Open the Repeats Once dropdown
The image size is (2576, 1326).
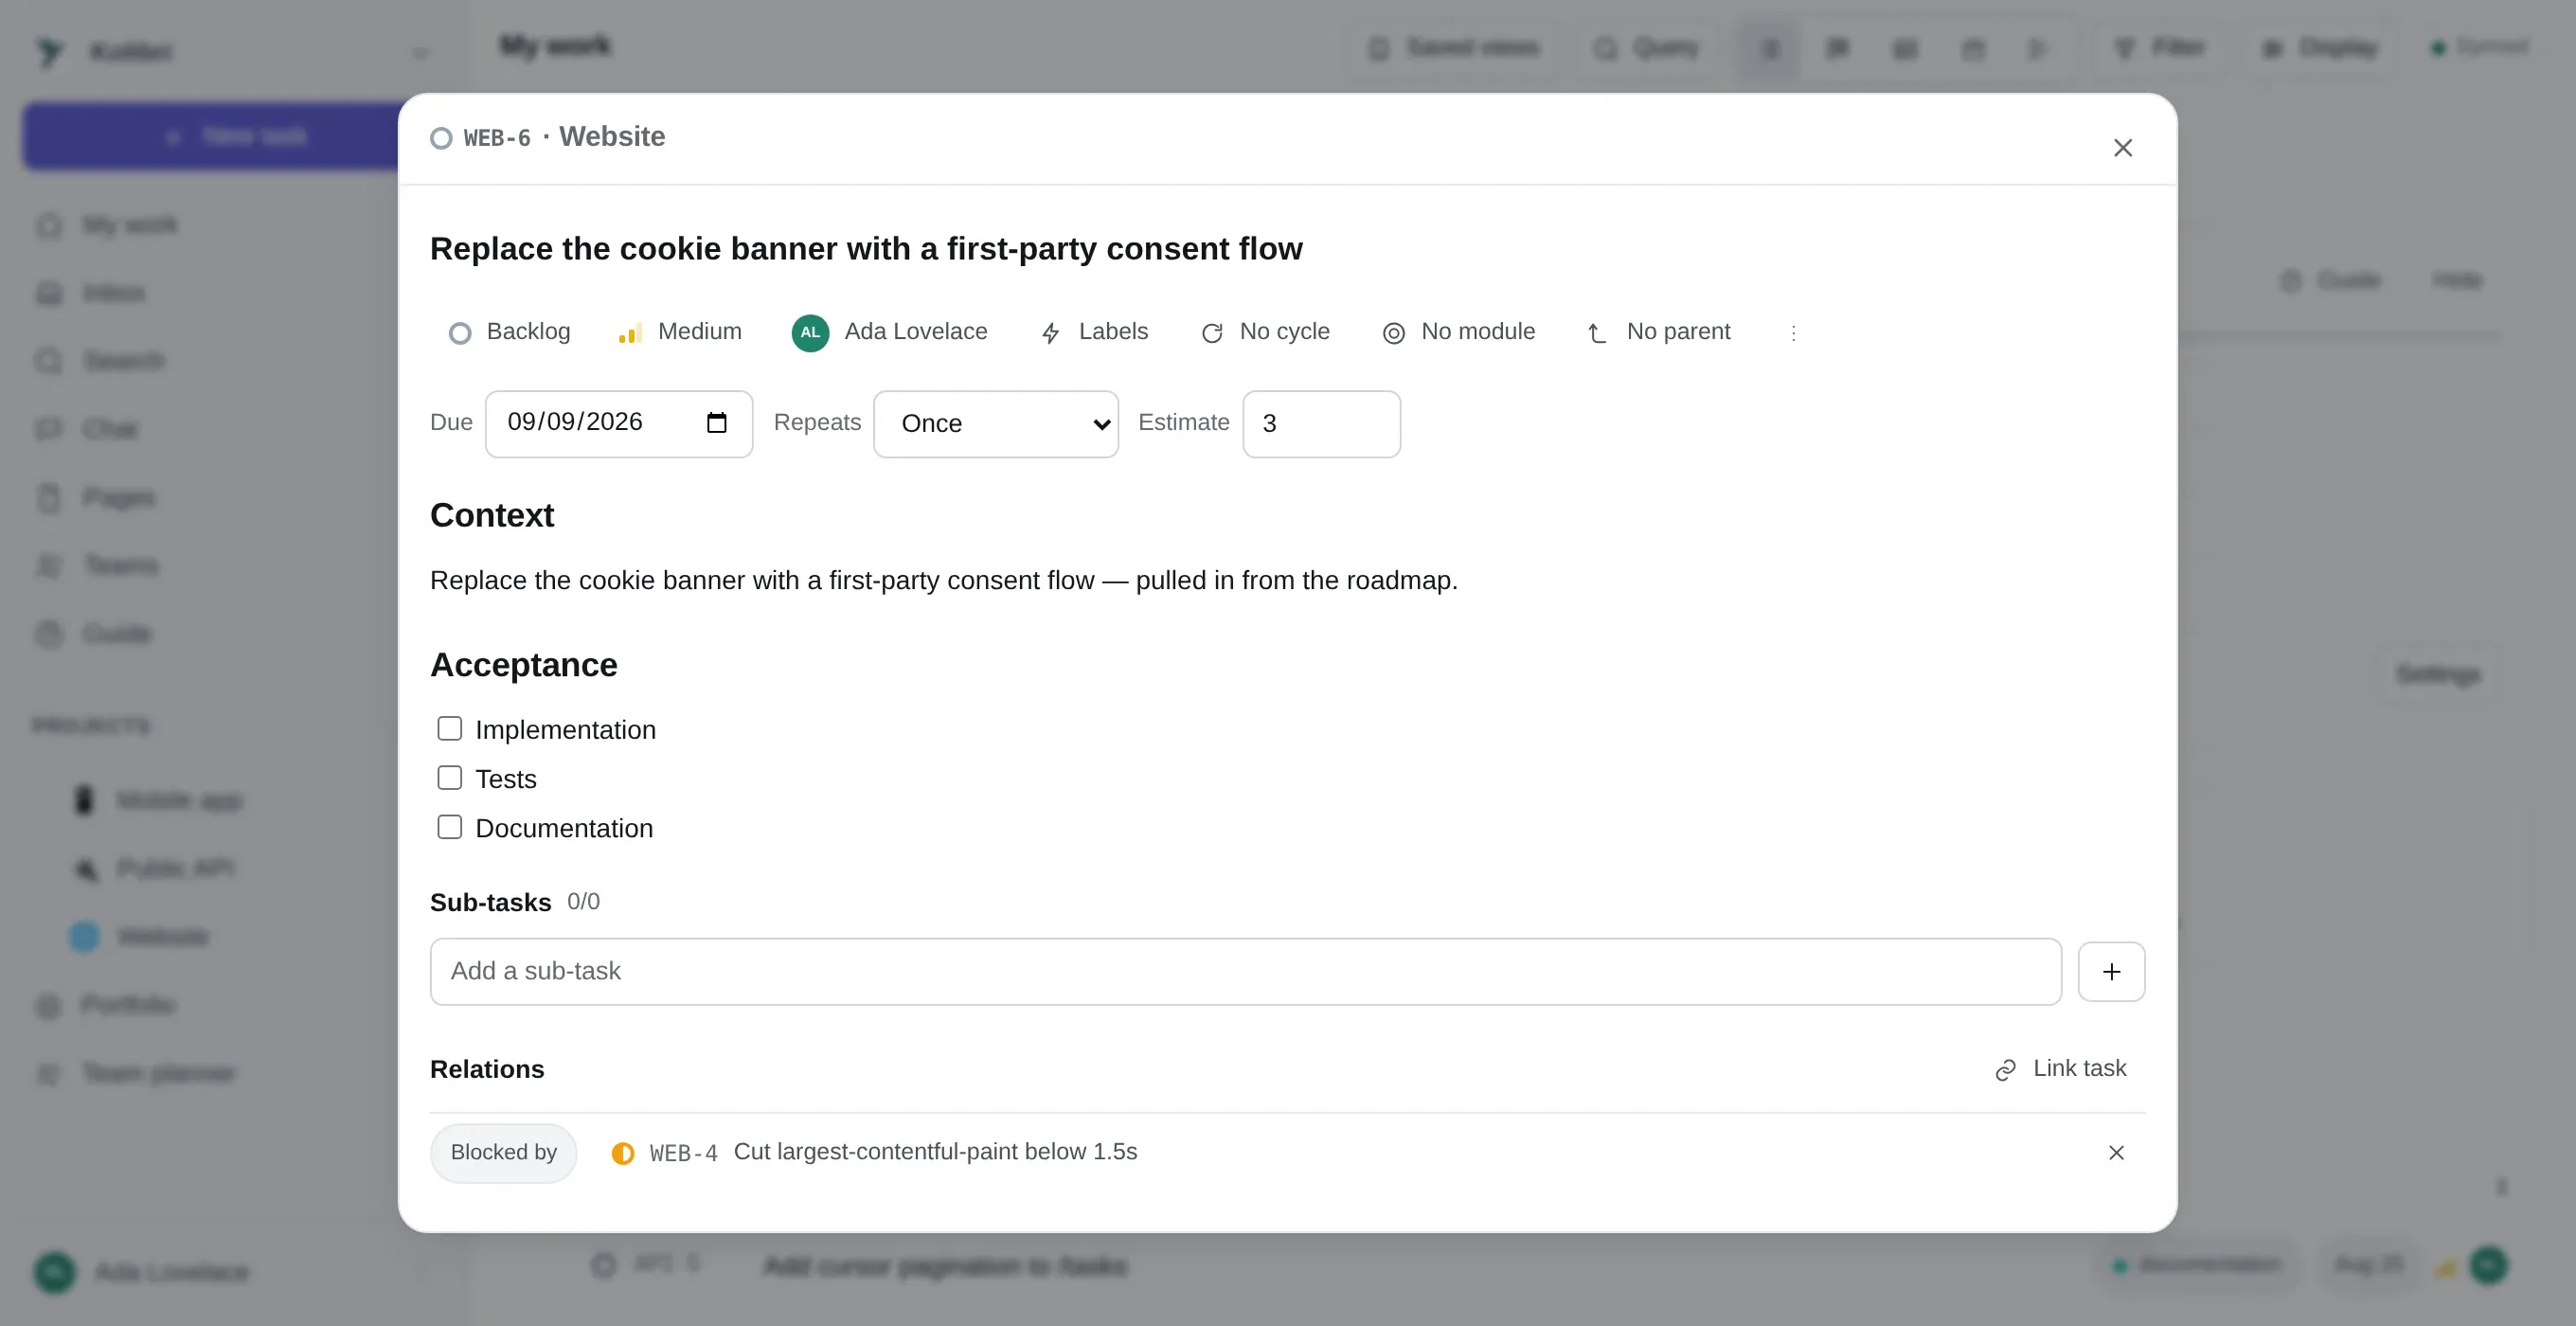tap(996, 424)
